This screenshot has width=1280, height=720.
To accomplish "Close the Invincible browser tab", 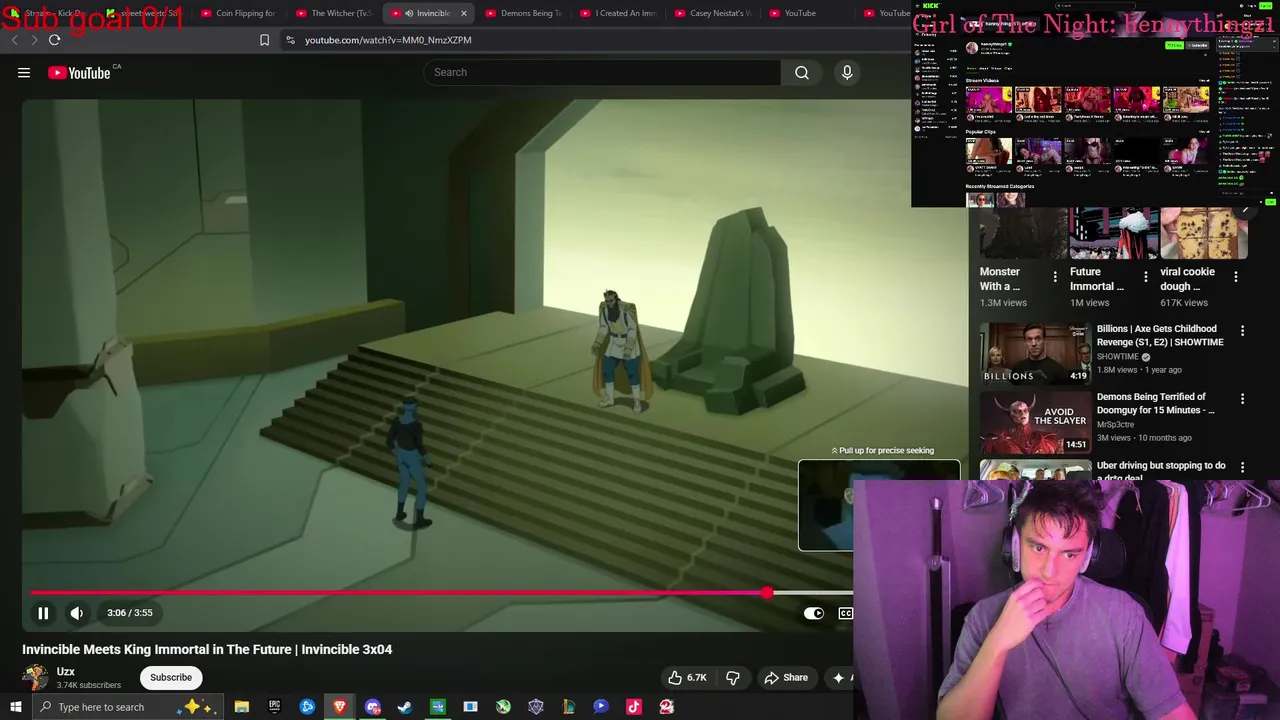I will [x=463, y=13].
